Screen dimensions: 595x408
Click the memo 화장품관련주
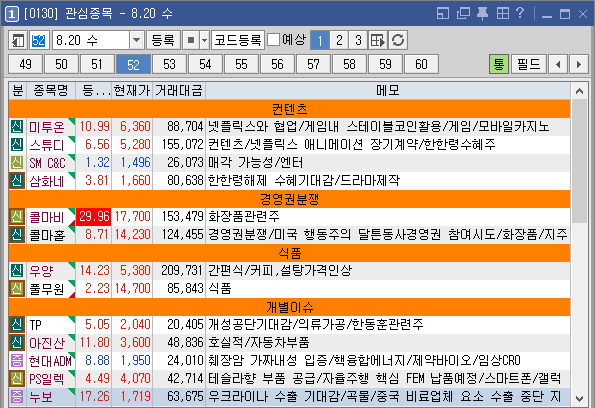coord(244,217)
